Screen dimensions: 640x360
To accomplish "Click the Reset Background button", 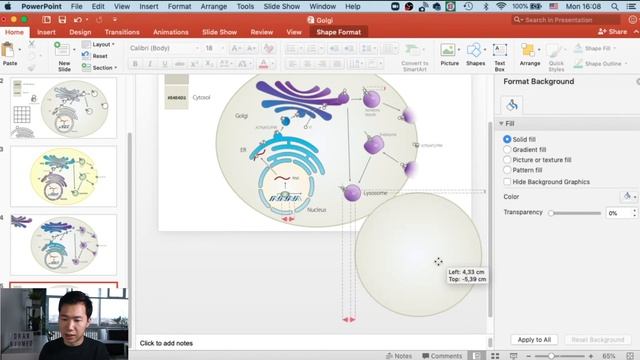I will [x=598, y=340].
